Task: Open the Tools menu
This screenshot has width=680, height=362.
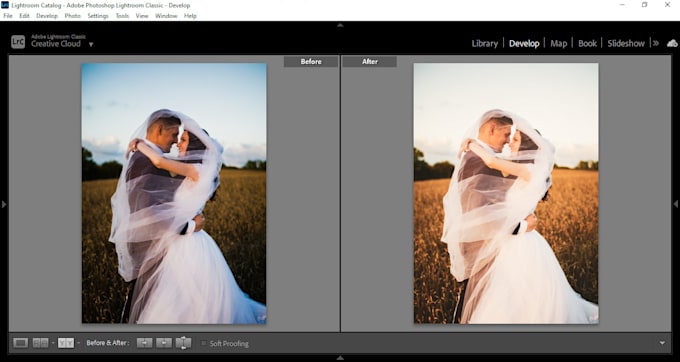Action: (x=122, y=16)
